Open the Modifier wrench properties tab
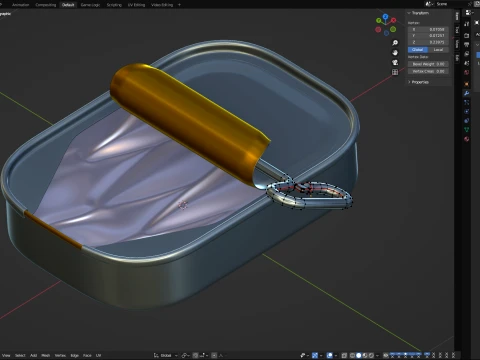The image size is (480, 360). point(467,93)
